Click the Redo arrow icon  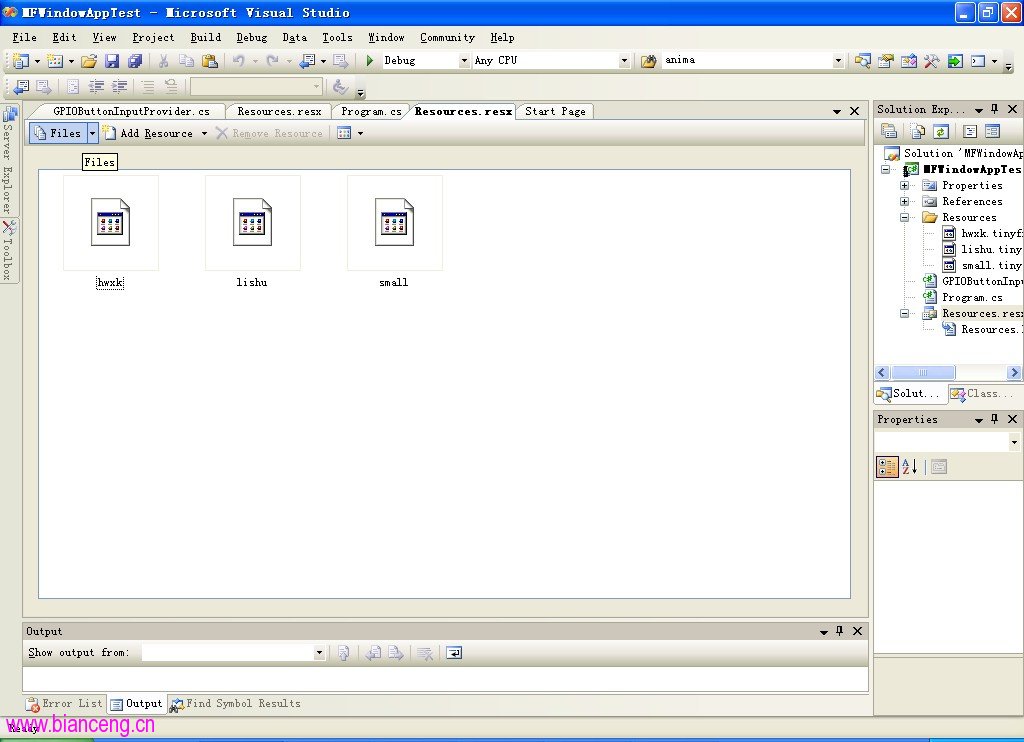(272, 61)
